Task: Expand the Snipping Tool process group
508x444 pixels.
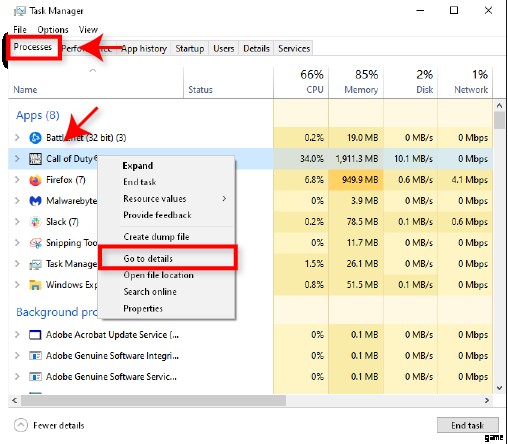Action: 17,243
